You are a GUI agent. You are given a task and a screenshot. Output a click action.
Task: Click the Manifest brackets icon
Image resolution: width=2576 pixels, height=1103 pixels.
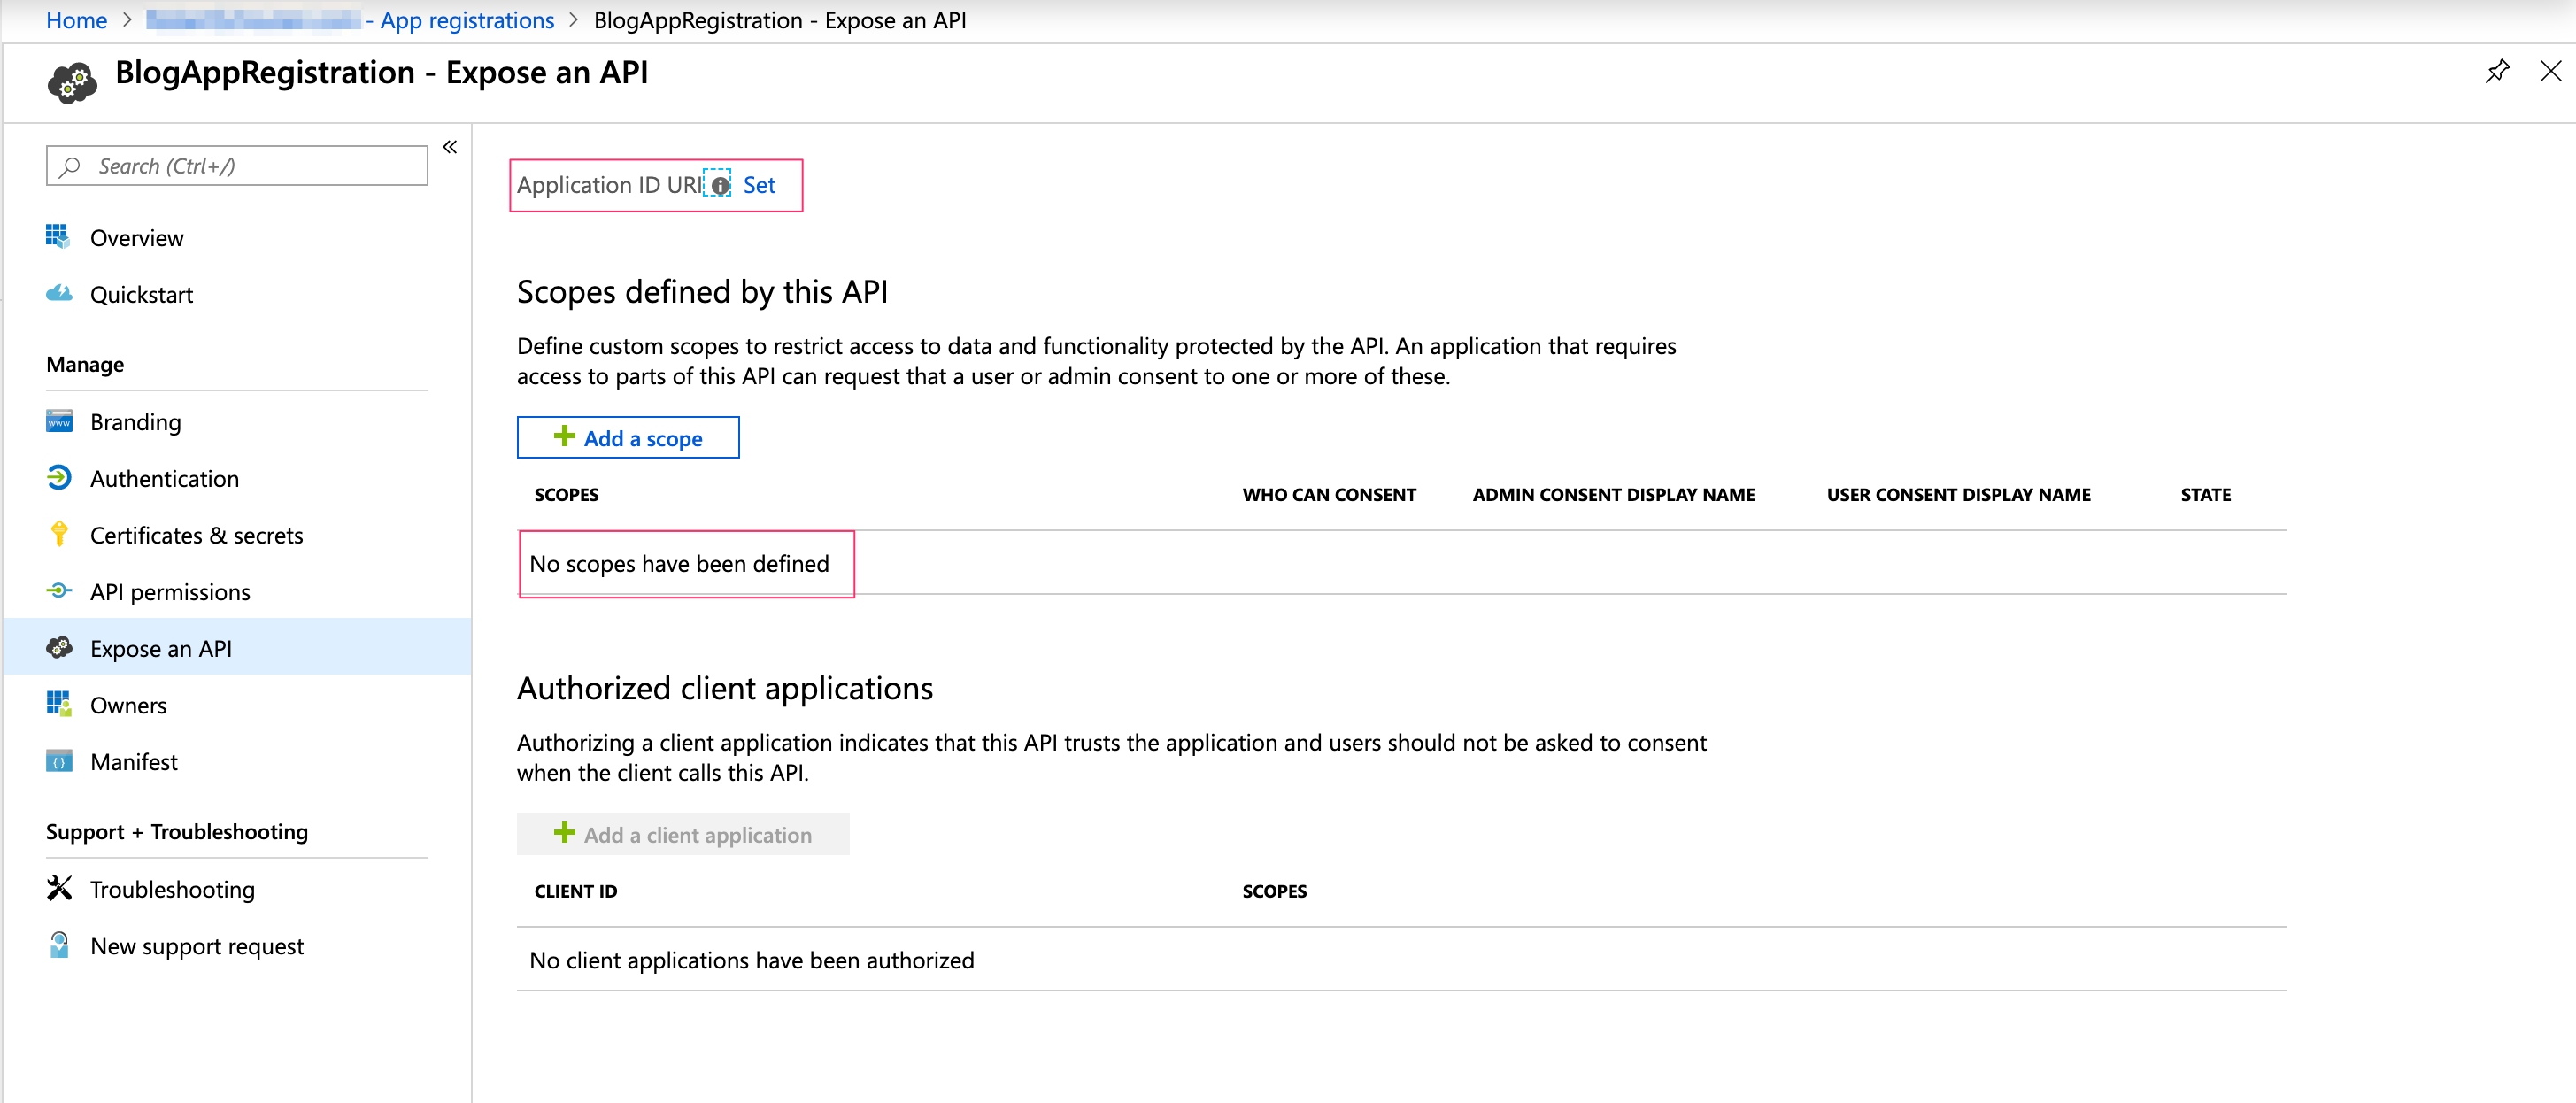[59, 761]
